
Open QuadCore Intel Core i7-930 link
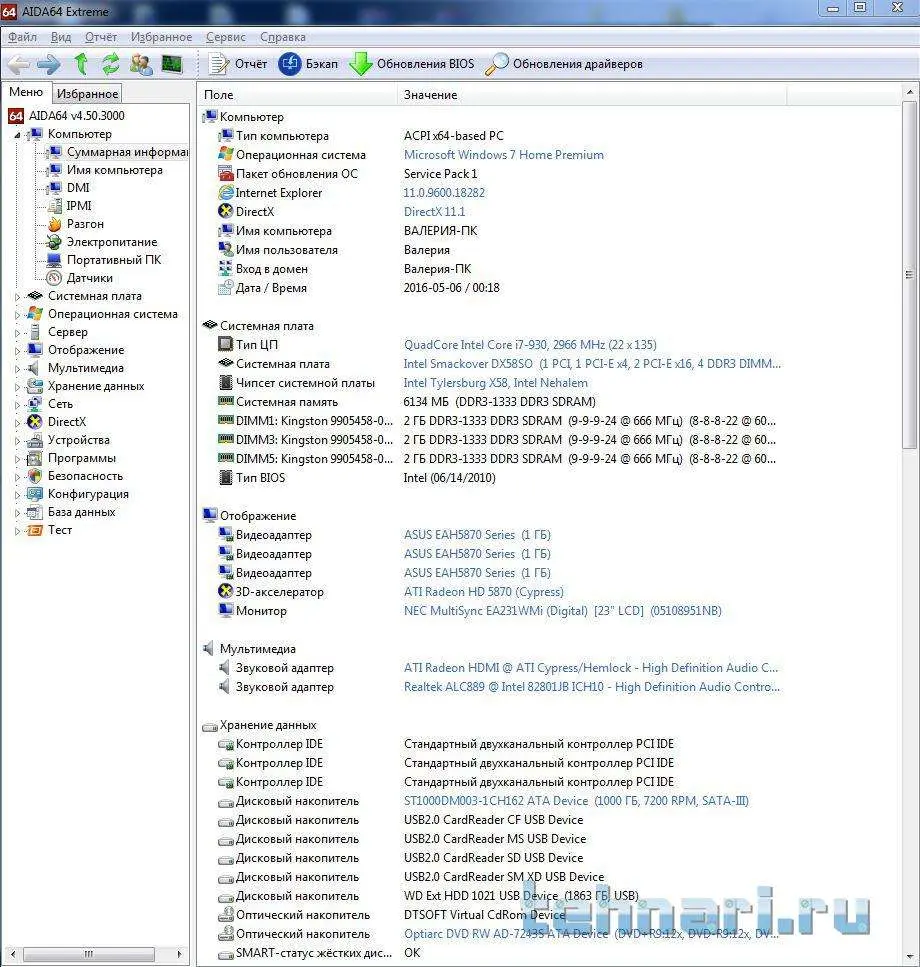pyautogui.click(x=530, y=345)
